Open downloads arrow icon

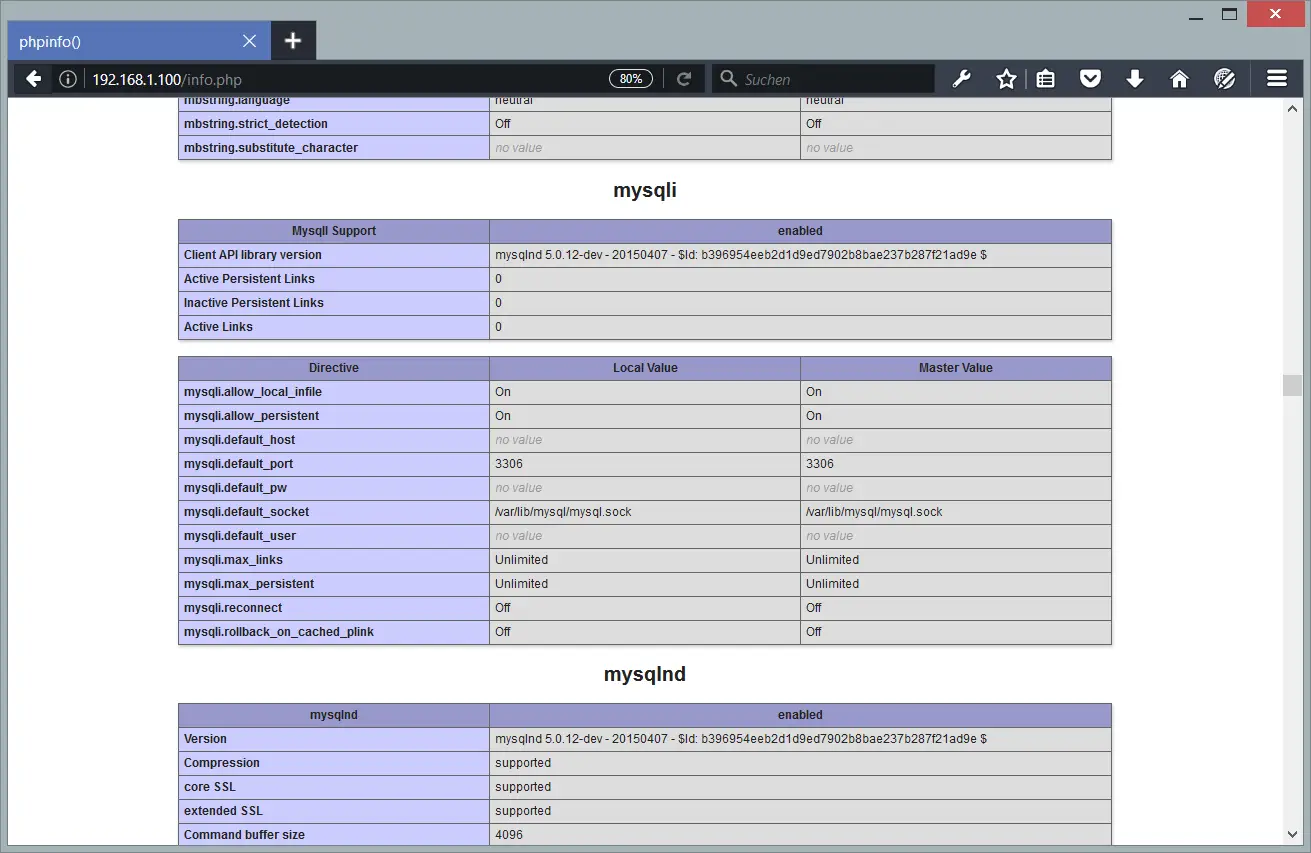coord(1134,79)
